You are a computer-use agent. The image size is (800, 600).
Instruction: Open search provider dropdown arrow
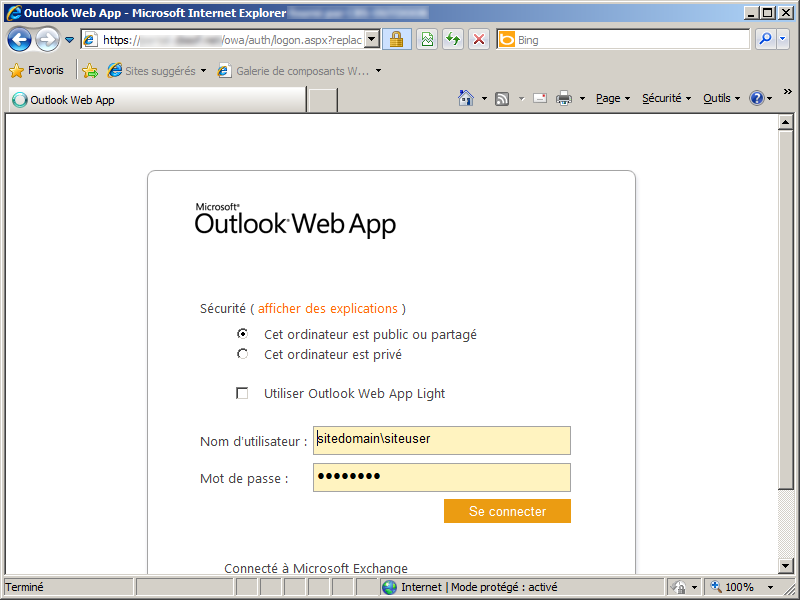click(x=783, y=39)
